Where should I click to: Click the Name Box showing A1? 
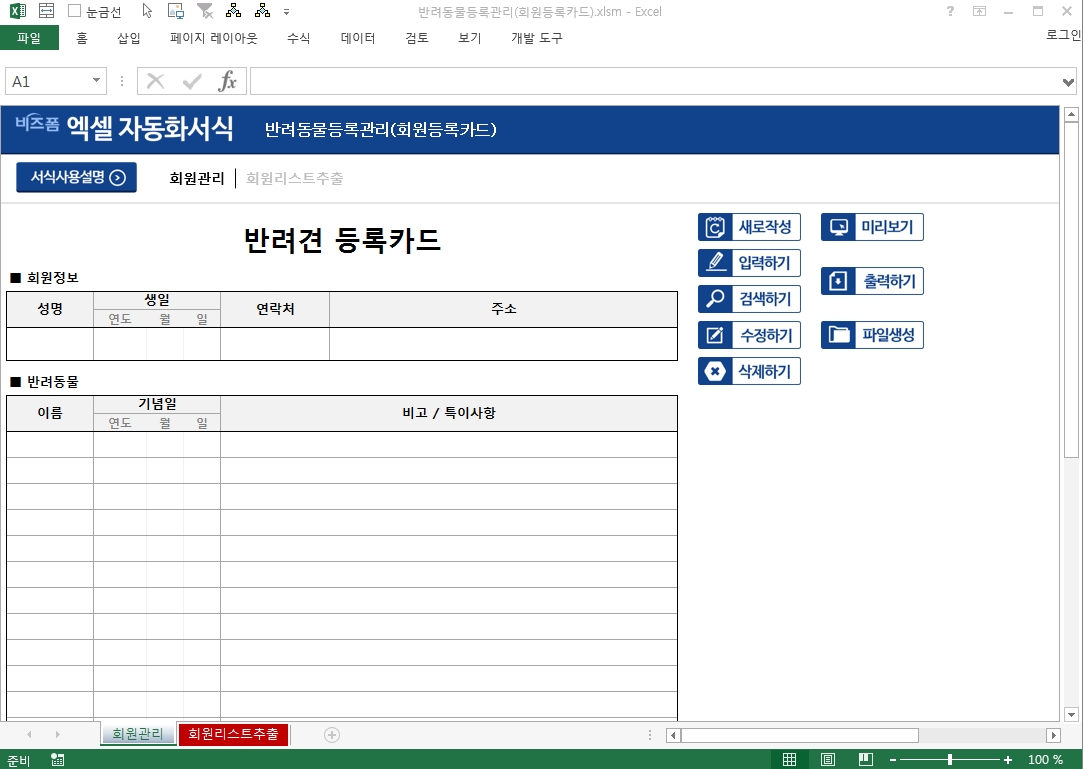[x=47, y=82]
